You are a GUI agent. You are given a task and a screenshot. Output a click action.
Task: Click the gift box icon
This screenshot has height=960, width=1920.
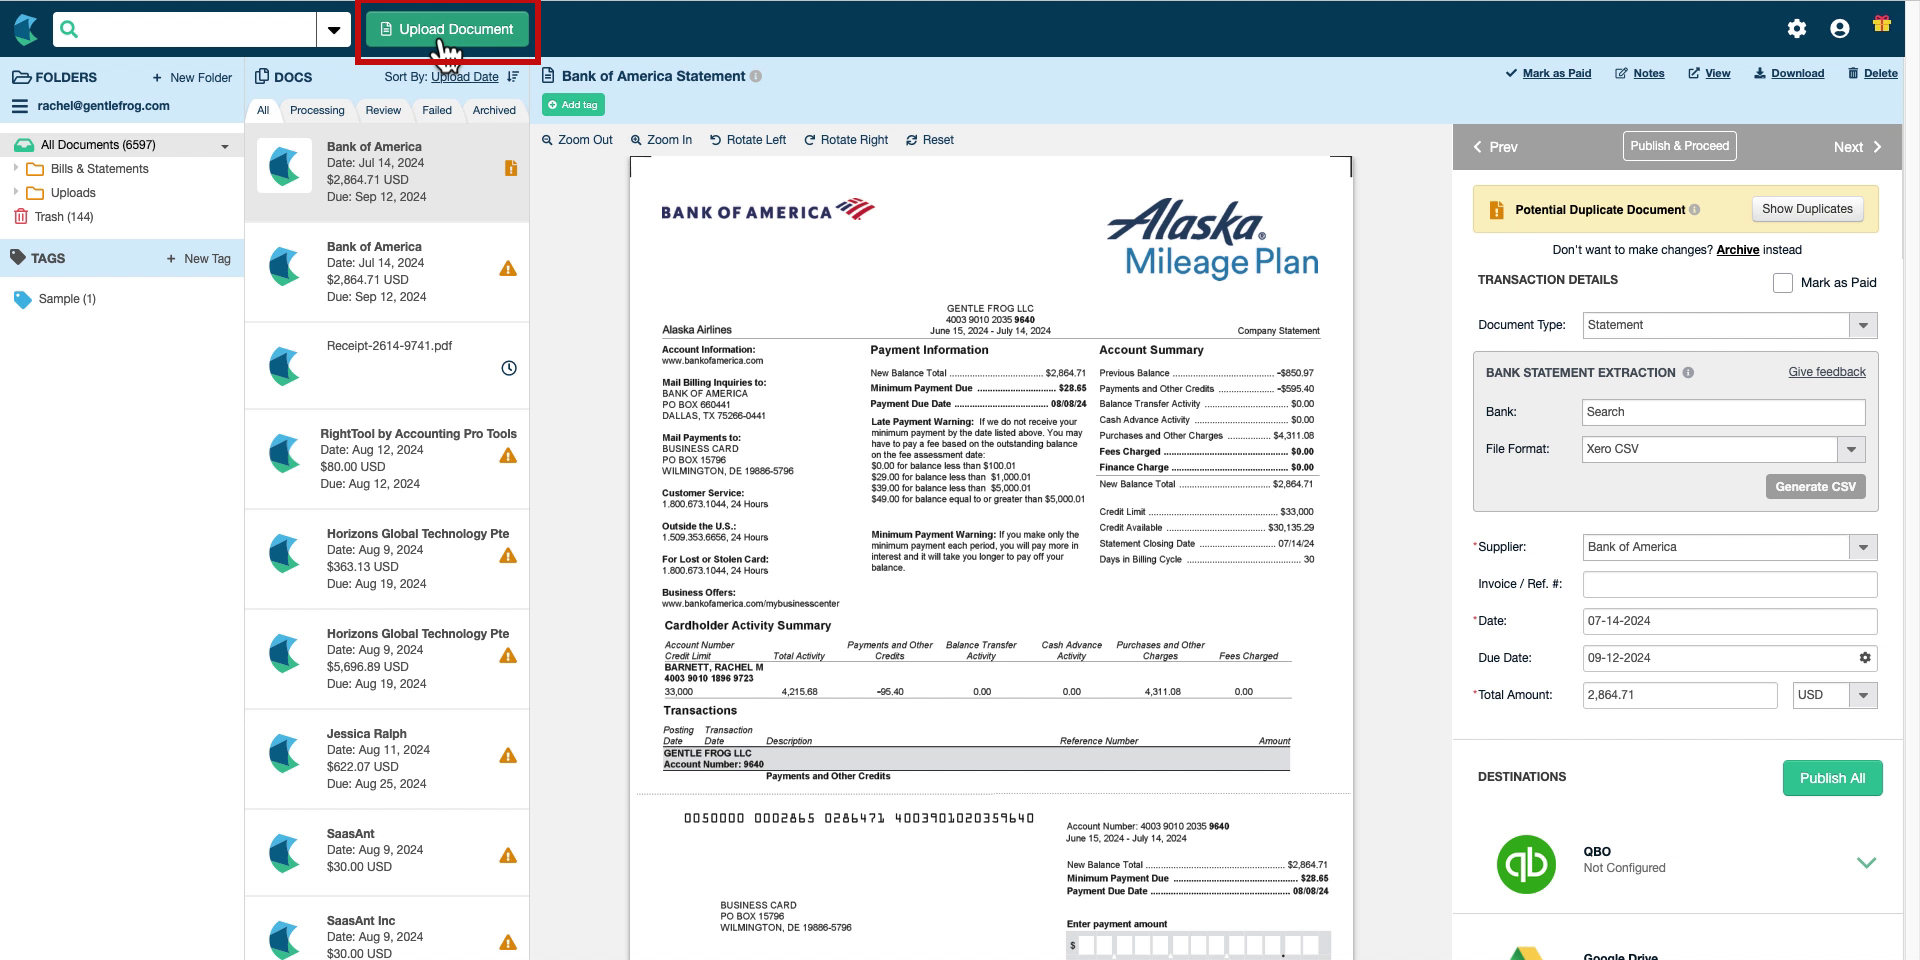pos(1882,24)
